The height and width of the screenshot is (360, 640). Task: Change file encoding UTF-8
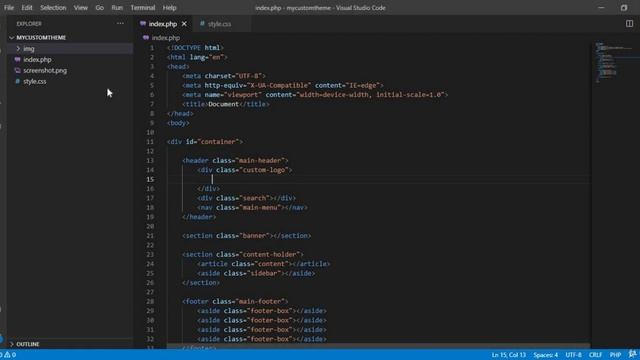coord(573,355)
